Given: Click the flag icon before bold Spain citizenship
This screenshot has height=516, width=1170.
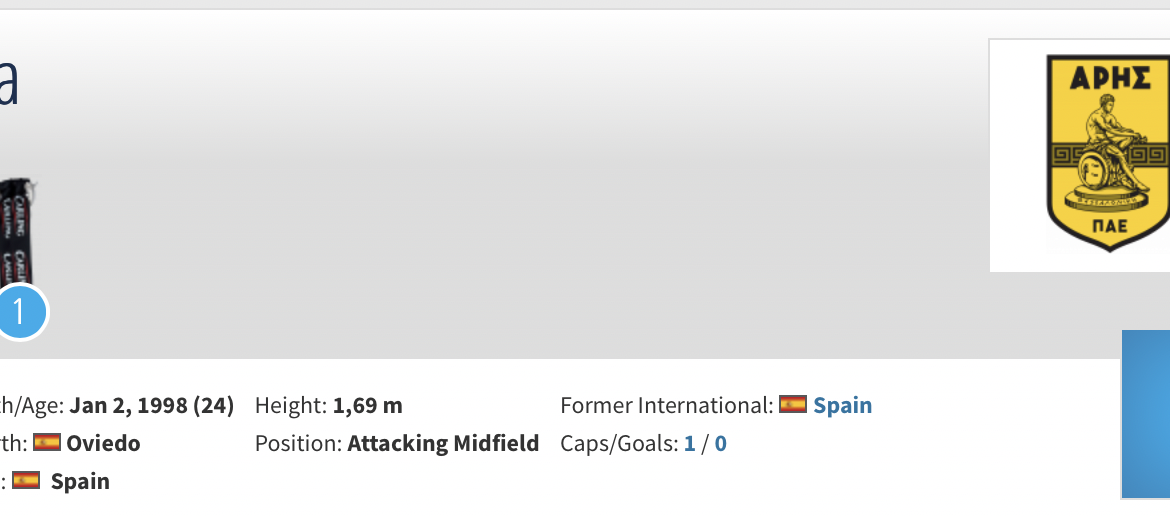Looking at the screenshot, I should coord(26,481).
